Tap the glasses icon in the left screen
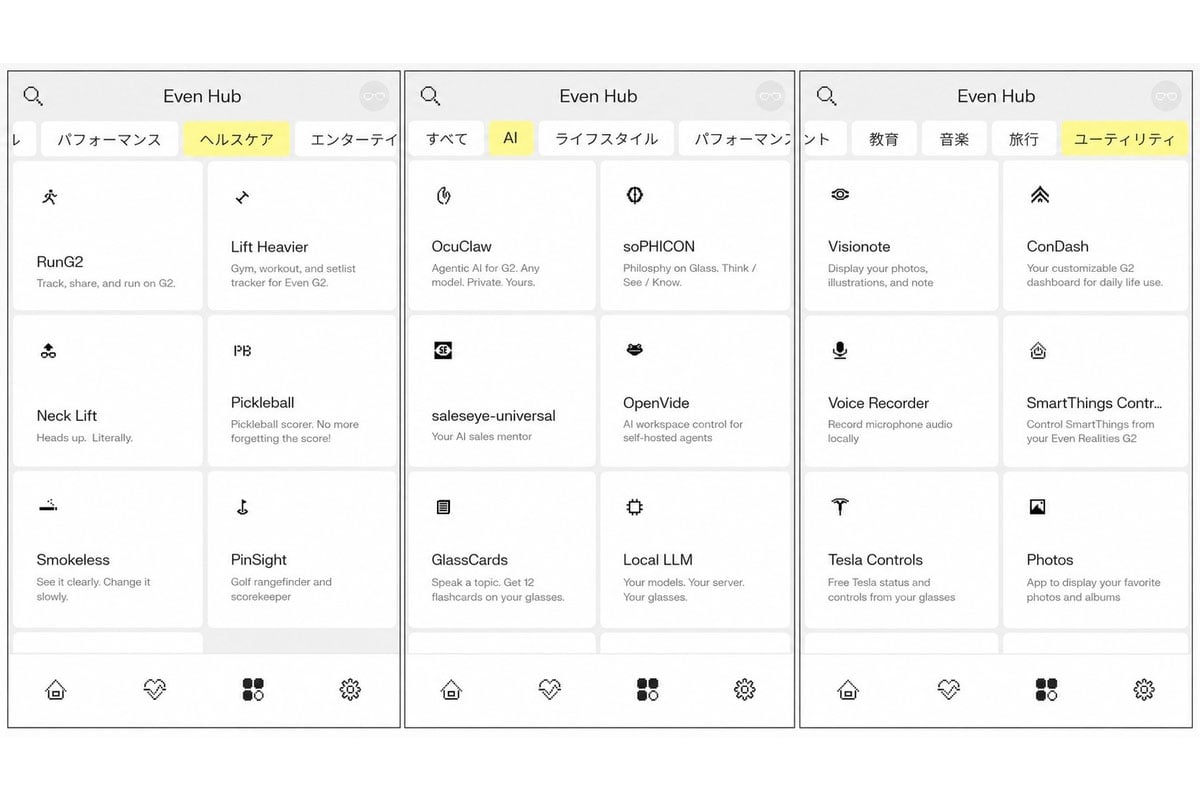This screenshot has height=800, width=1200. tap(374, 96)
